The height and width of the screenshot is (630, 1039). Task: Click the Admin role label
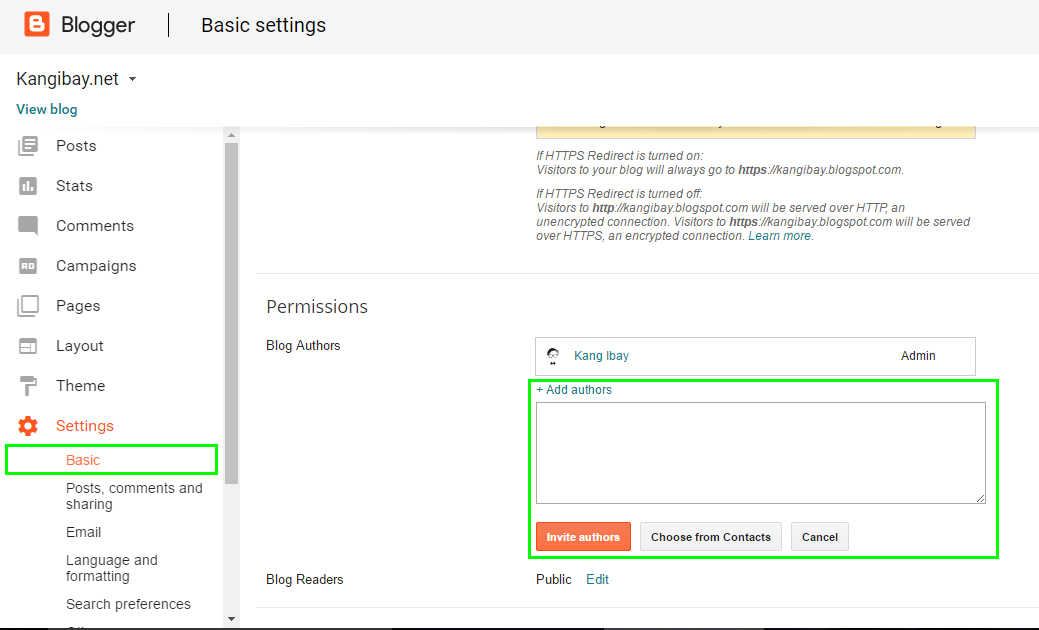point(918,356)
